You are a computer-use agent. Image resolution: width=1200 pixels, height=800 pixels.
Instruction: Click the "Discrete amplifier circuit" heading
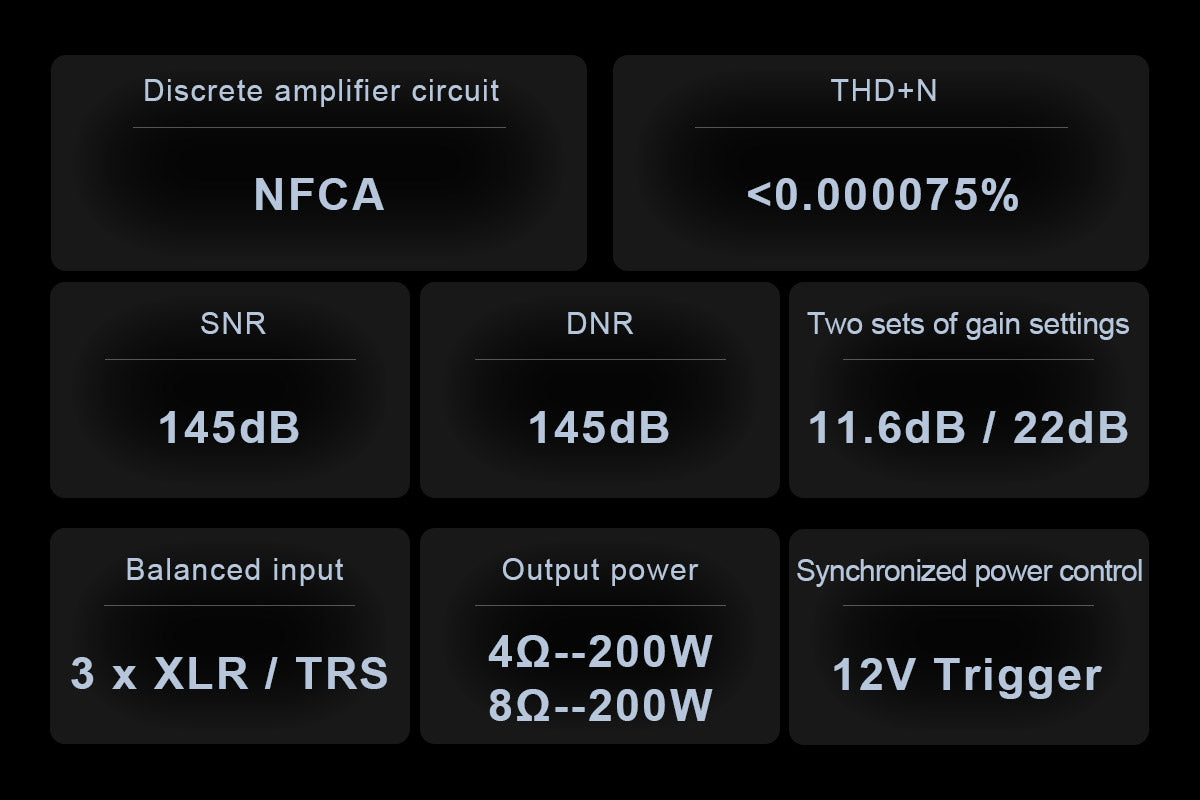point(321,91)
